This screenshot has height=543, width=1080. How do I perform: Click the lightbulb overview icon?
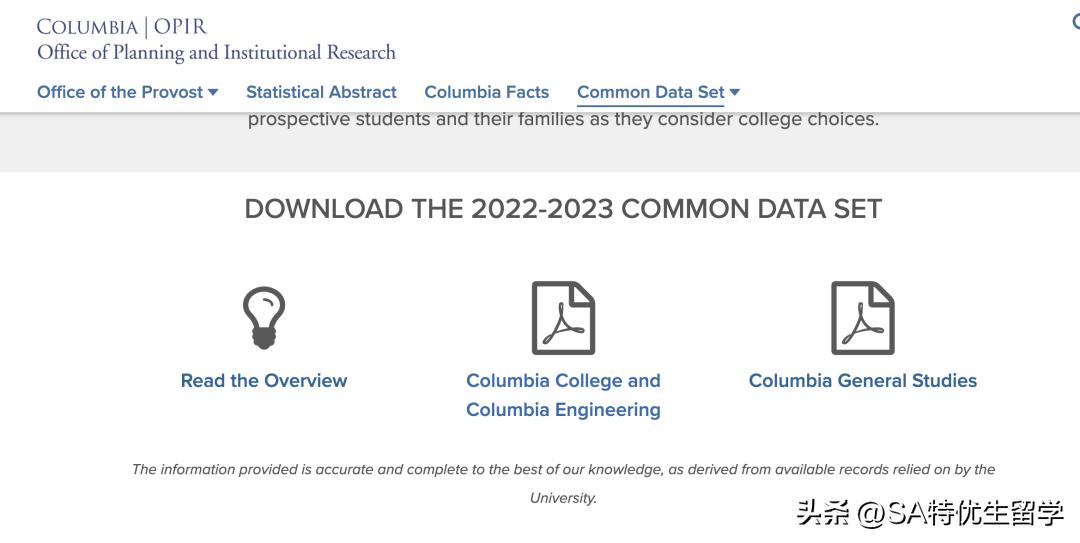(264, 317)
